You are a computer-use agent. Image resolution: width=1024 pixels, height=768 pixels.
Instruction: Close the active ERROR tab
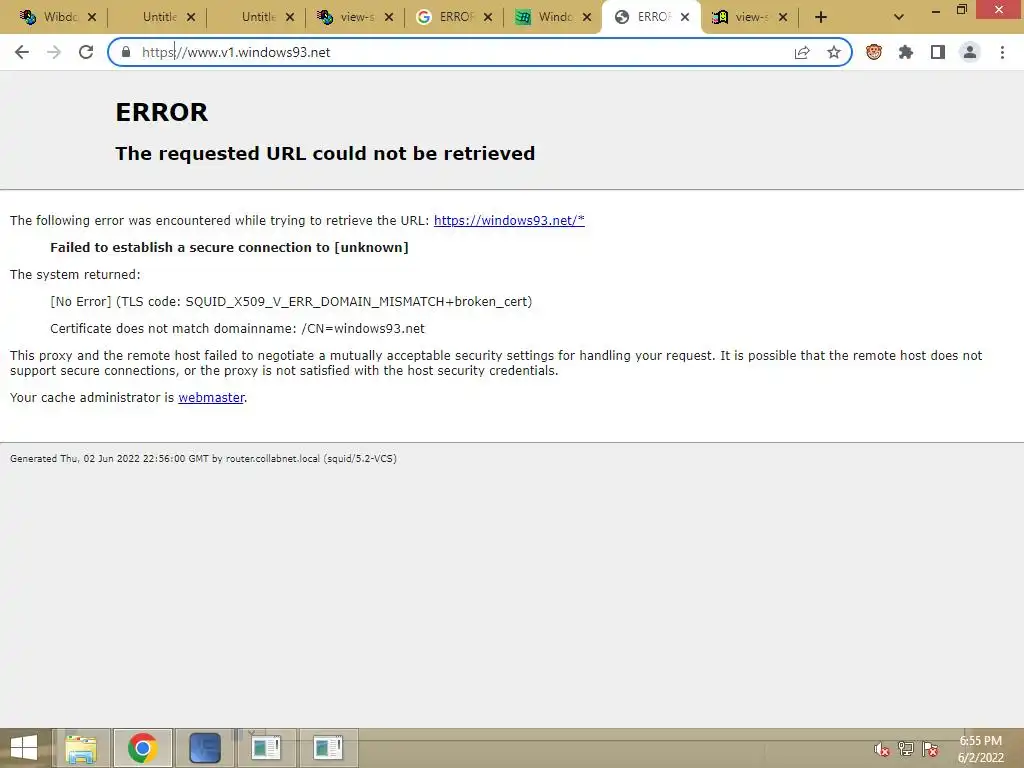pos(685,17)
